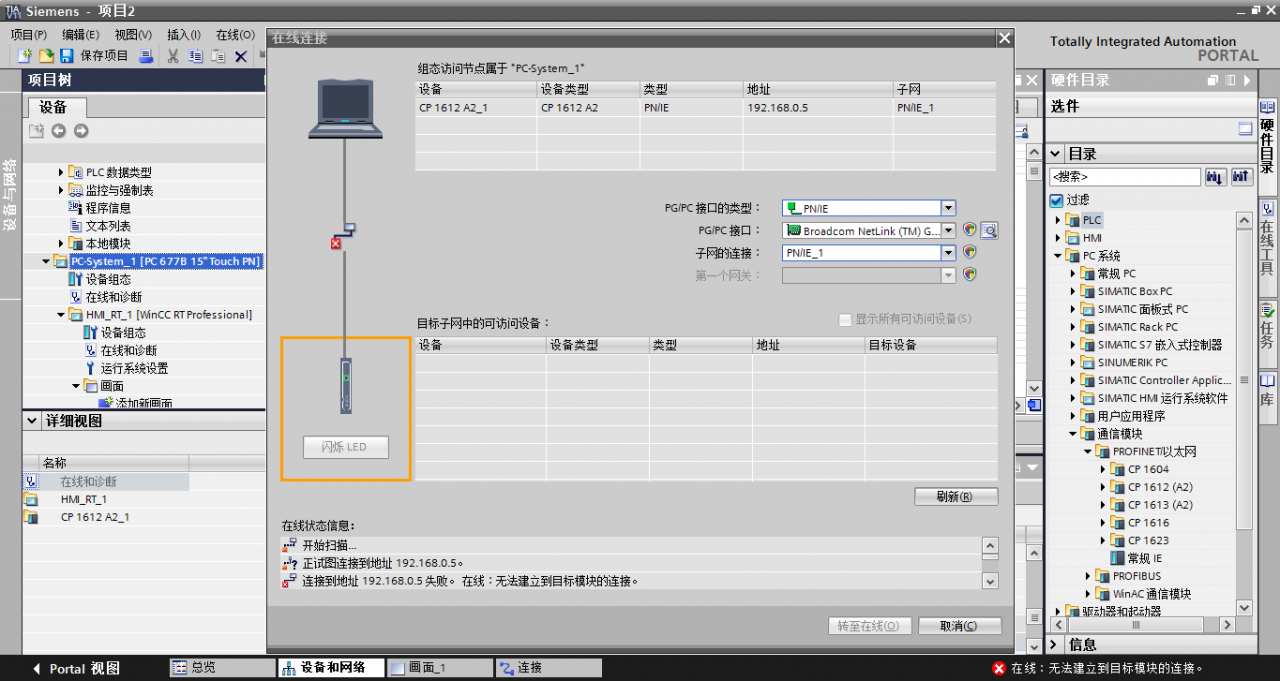The width and height of the screenshot is (1280, 681).
Task: Click the 取消(C) cancel button
Action: tap(960, 626)
